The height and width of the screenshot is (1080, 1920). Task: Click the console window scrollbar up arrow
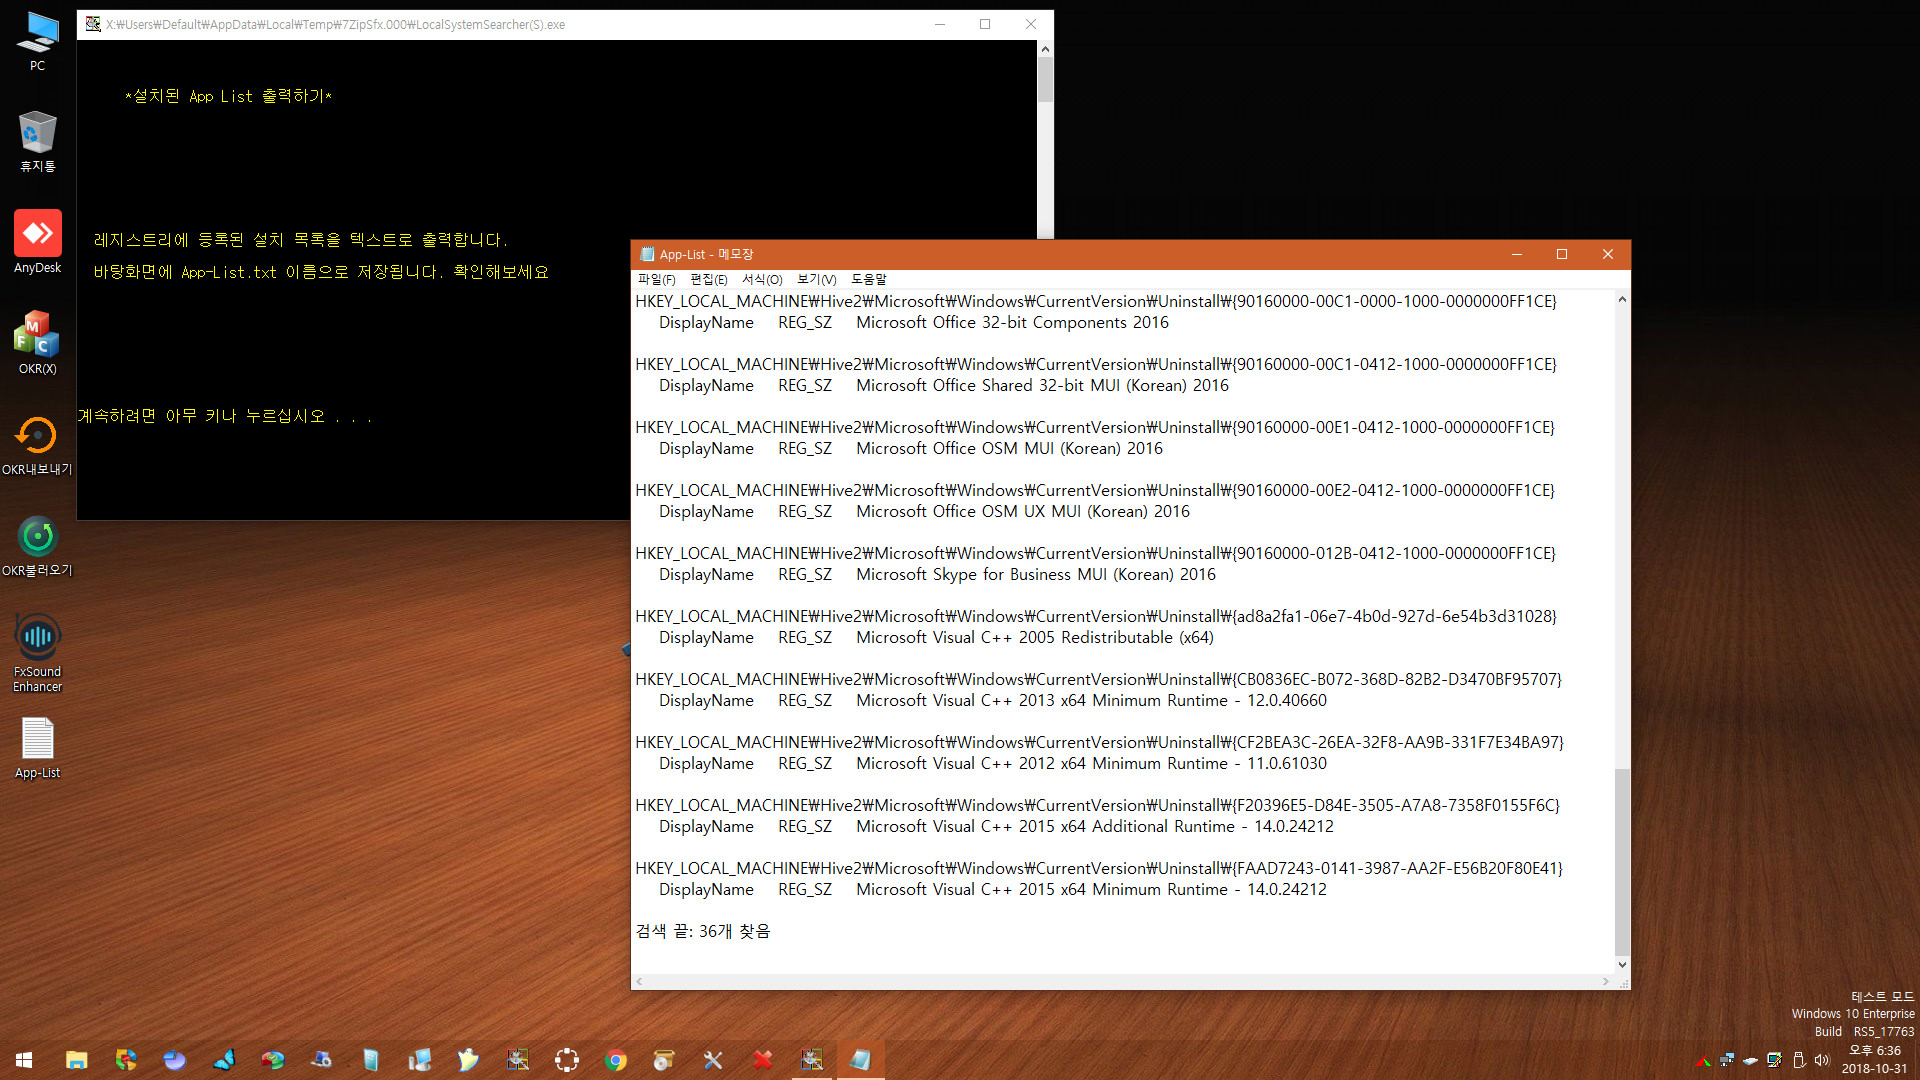(x=1045, y=48)
